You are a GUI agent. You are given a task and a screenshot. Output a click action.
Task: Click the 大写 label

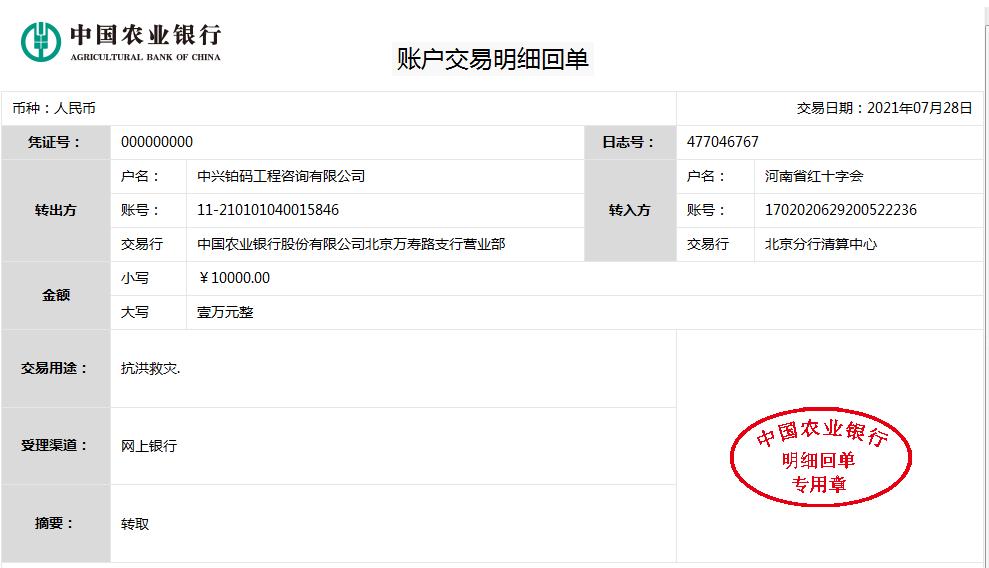click(135, 313)
